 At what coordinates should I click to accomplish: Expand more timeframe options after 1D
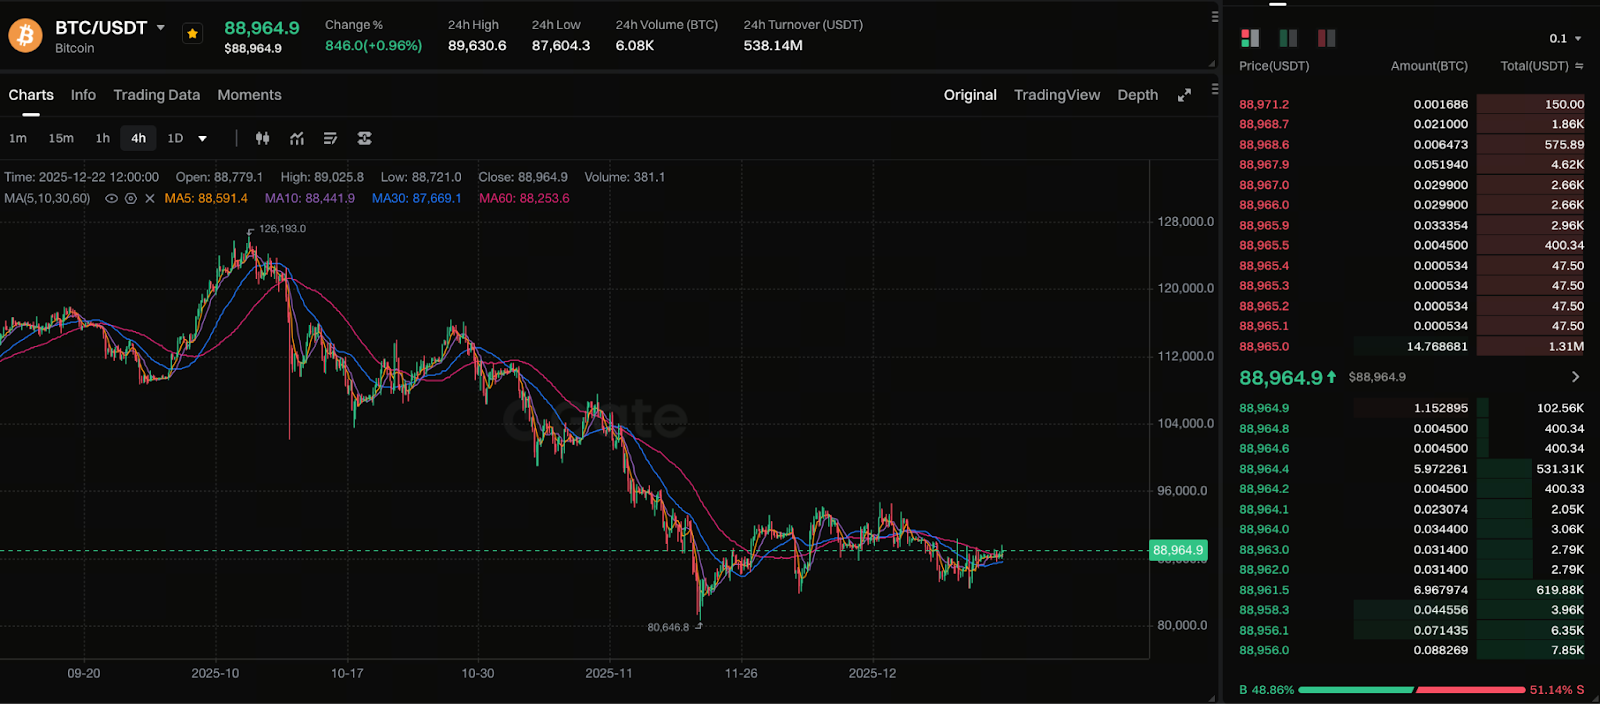click(x=202, y=138)
